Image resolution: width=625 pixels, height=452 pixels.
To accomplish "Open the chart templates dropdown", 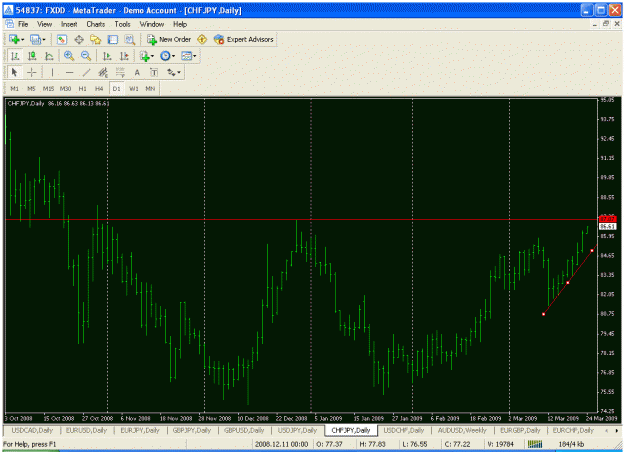I will tap(189, 56).
